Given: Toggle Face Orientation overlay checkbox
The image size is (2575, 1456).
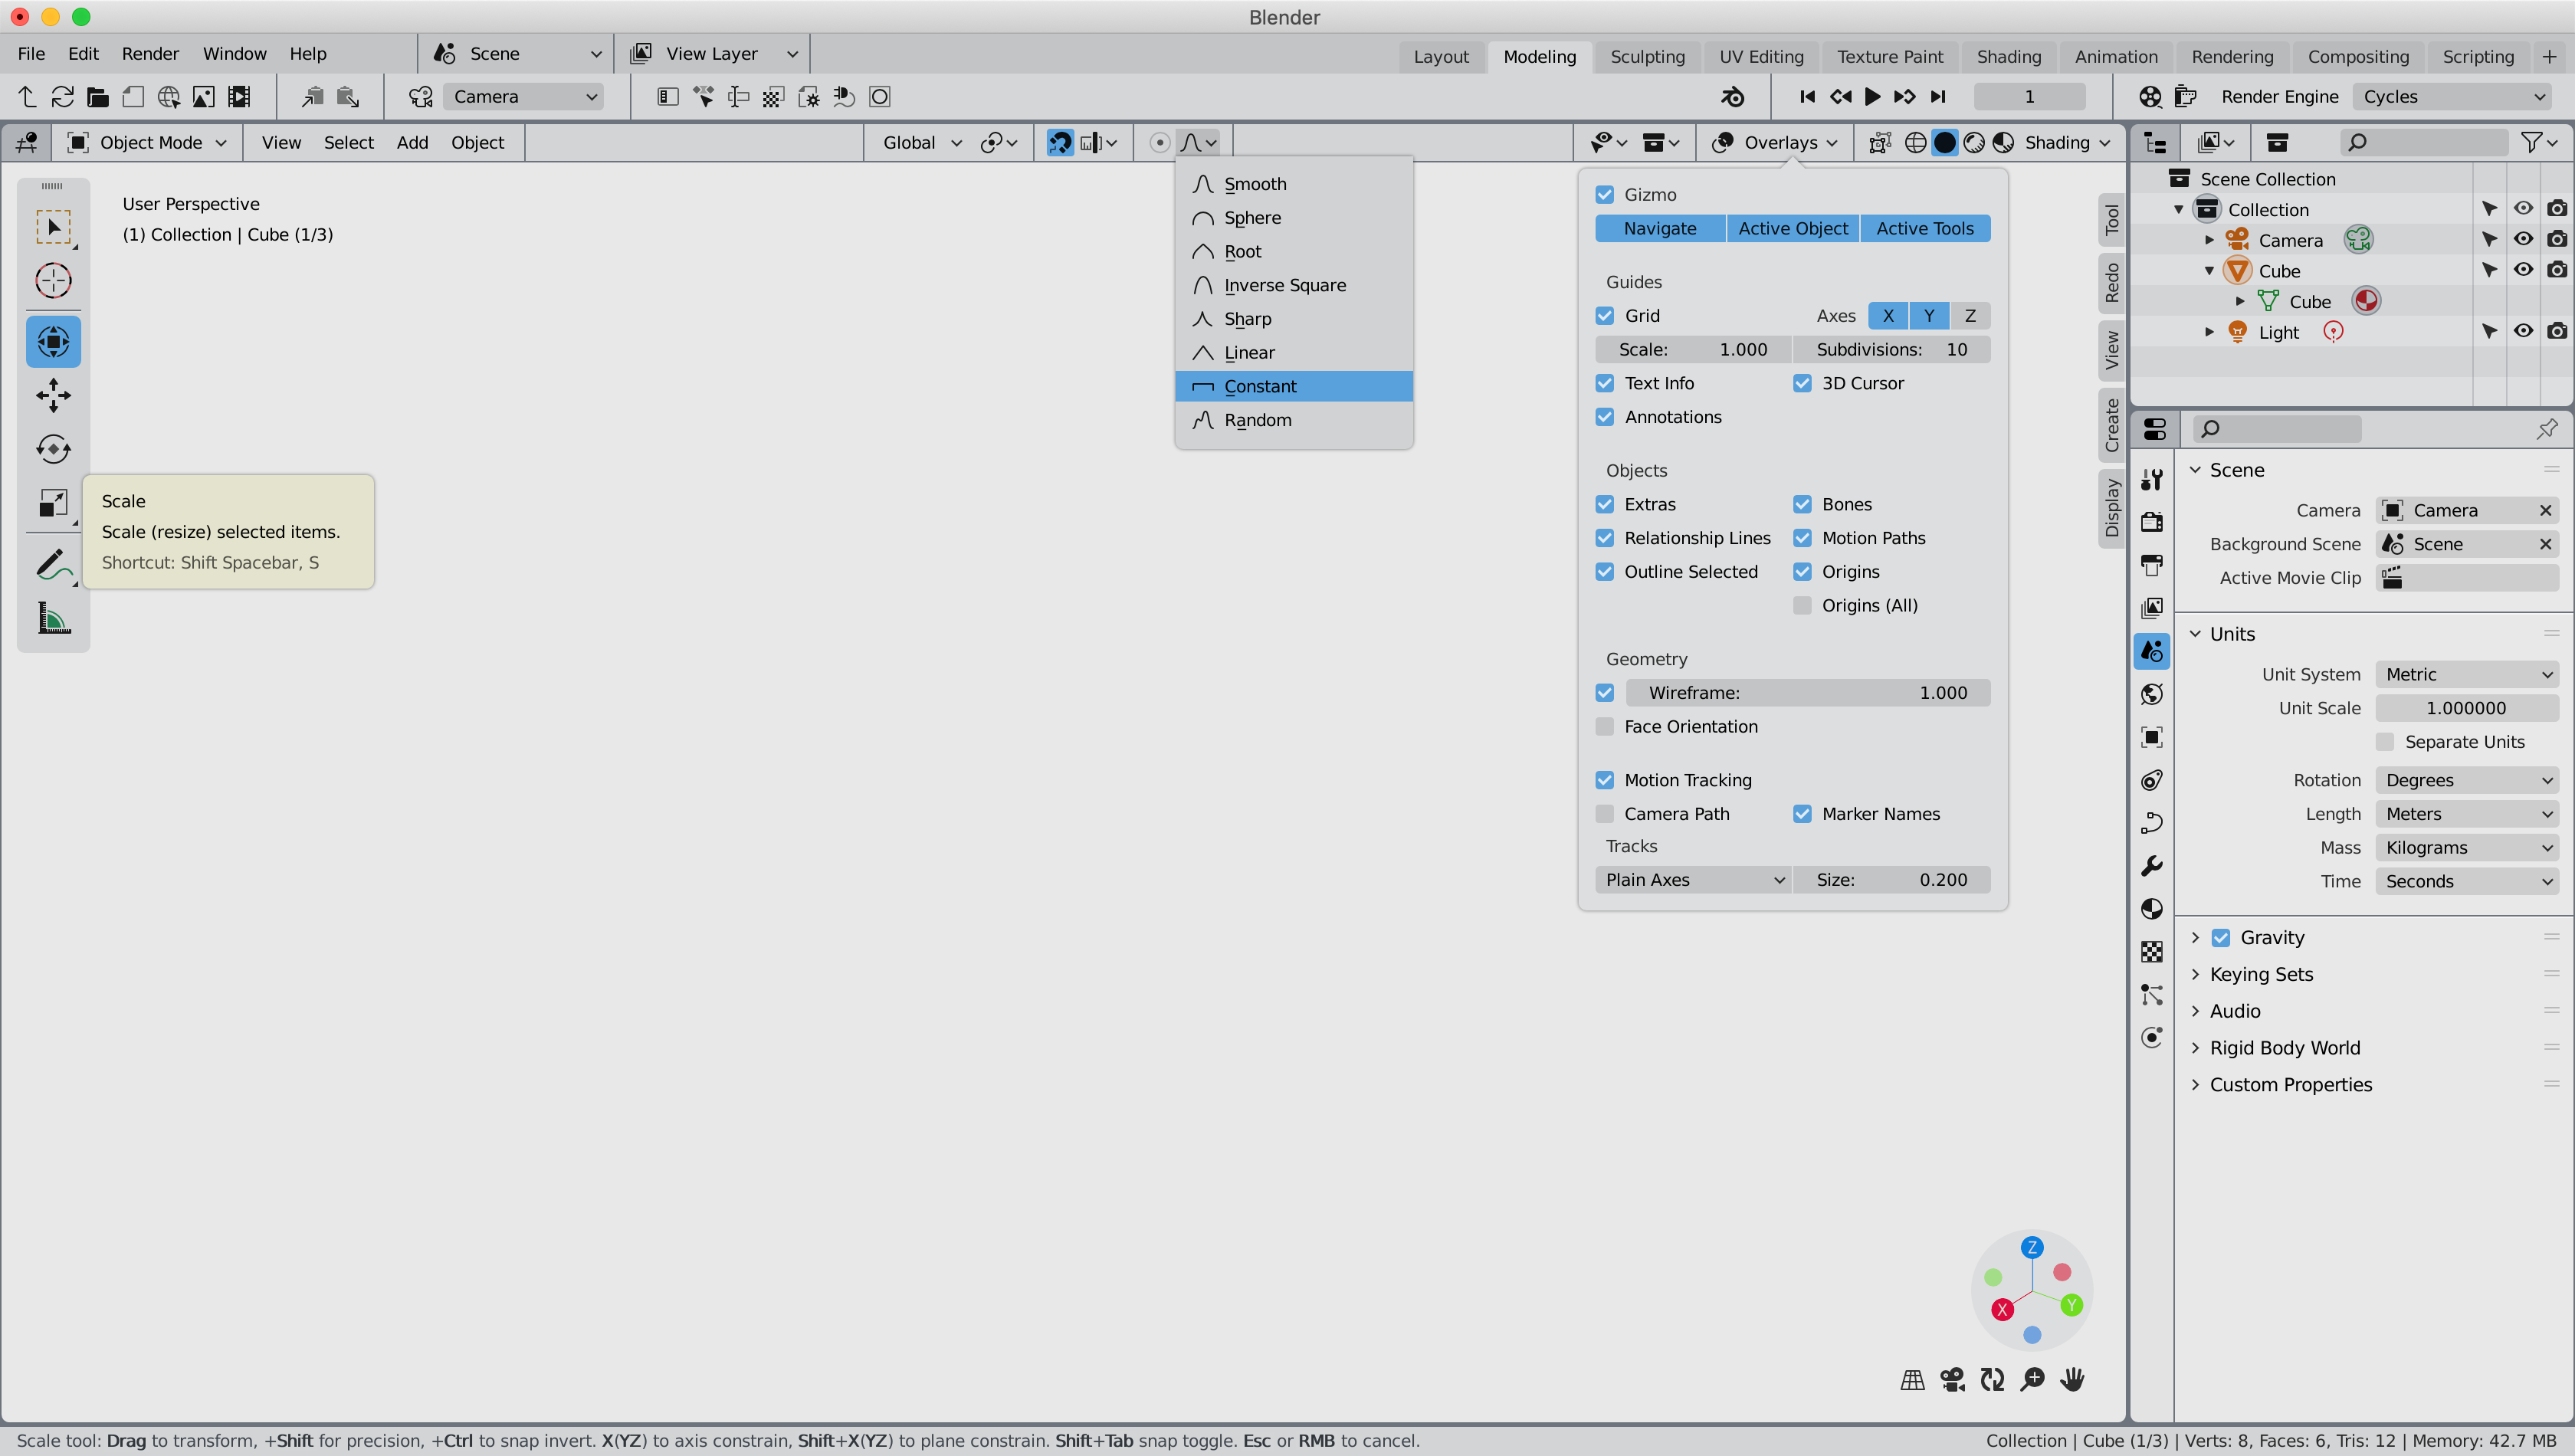Looking at the screenshot, I should tap(1606, 726).
